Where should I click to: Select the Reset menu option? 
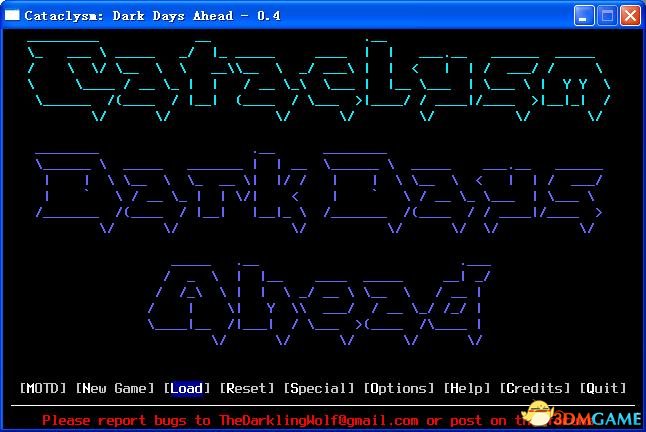(247, 388)
